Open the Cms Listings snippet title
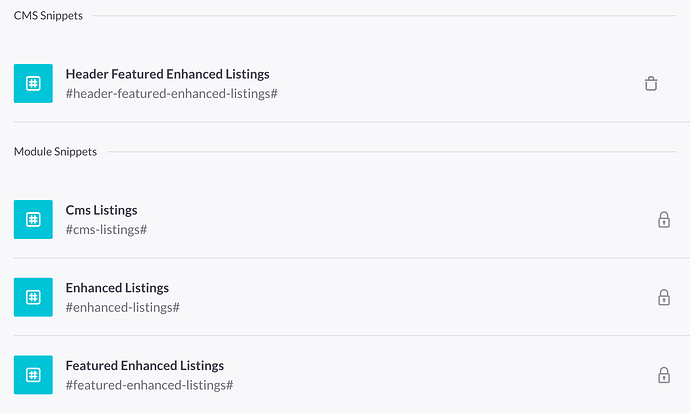This screenshot has height=413, width=690. [x=101, y=210]
